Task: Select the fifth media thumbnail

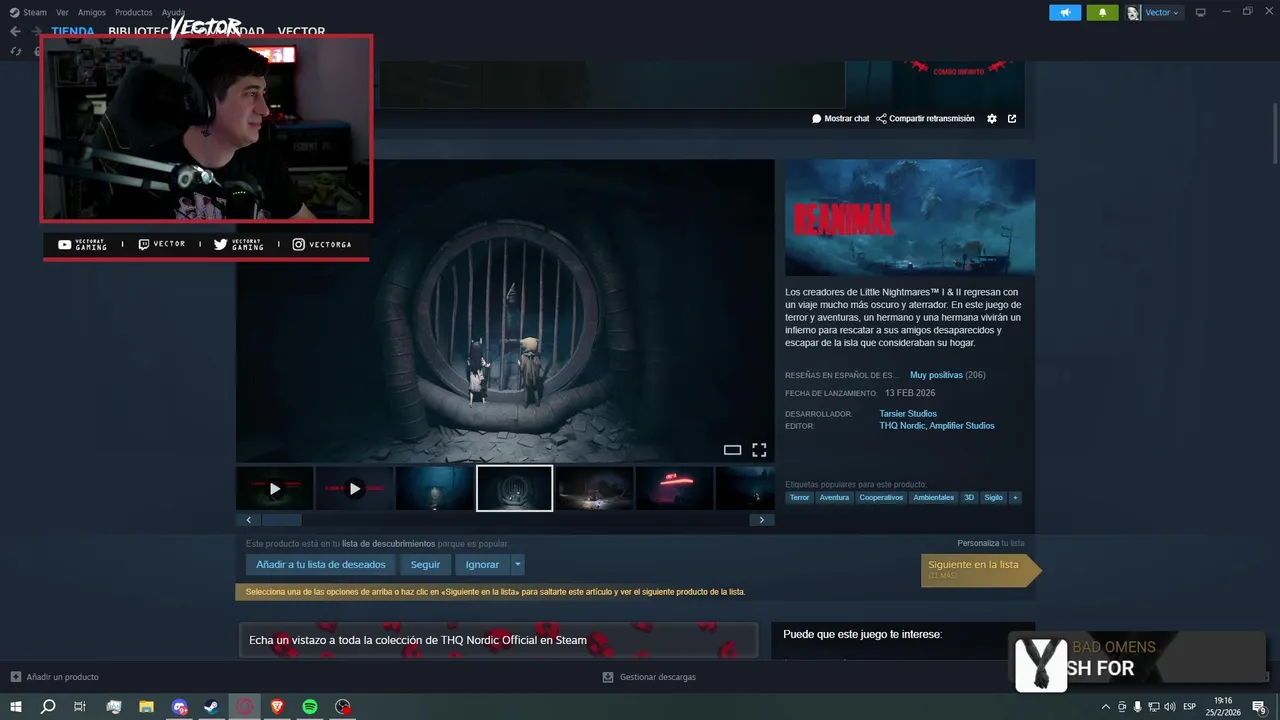Action: click(x=594, y=489)
